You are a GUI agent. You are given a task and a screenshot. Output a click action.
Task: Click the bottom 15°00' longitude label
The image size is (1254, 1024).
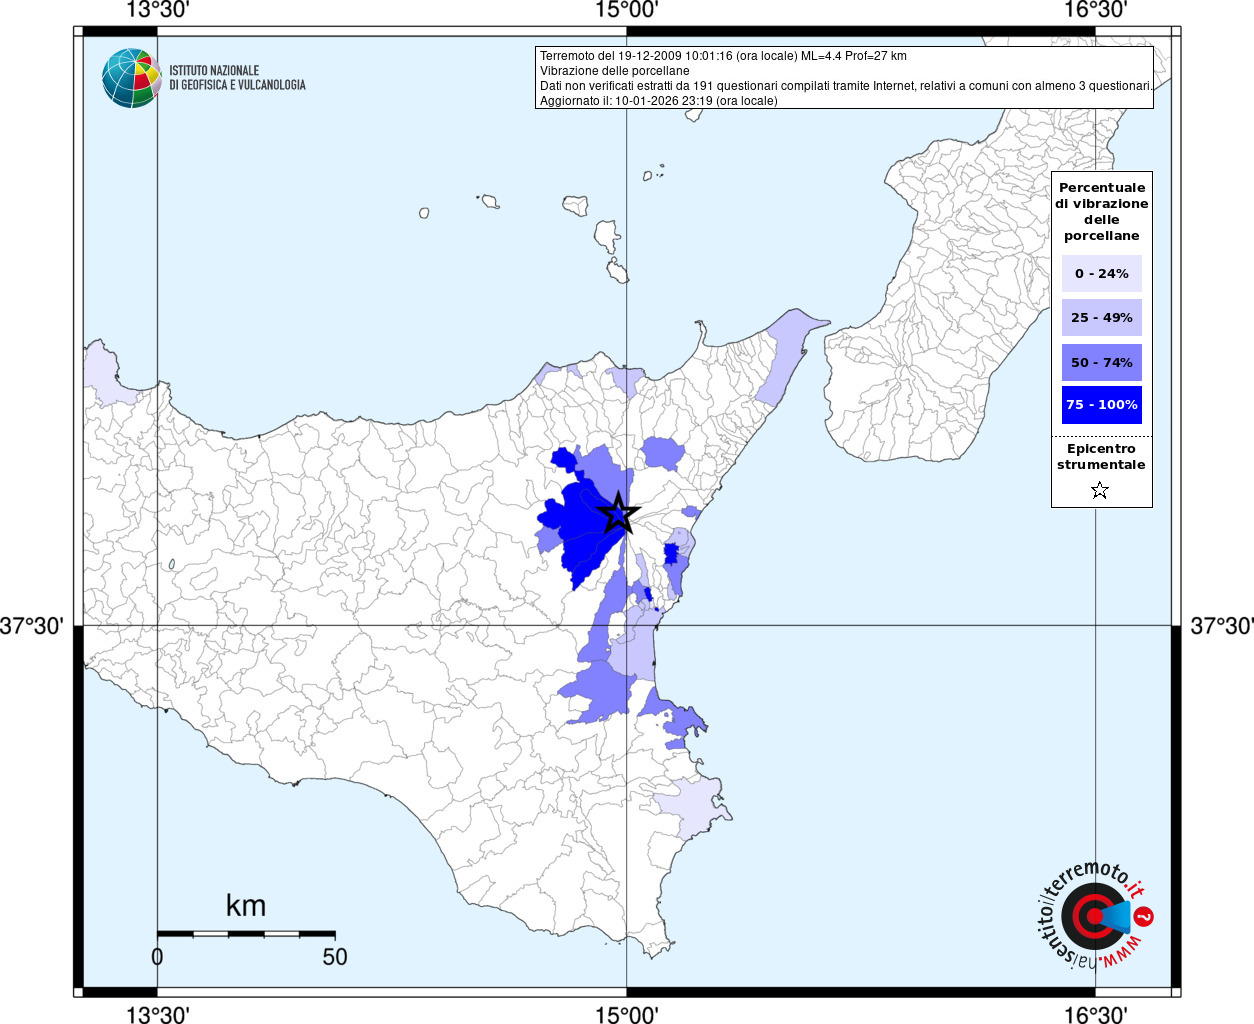click(x=627, y=1014)
